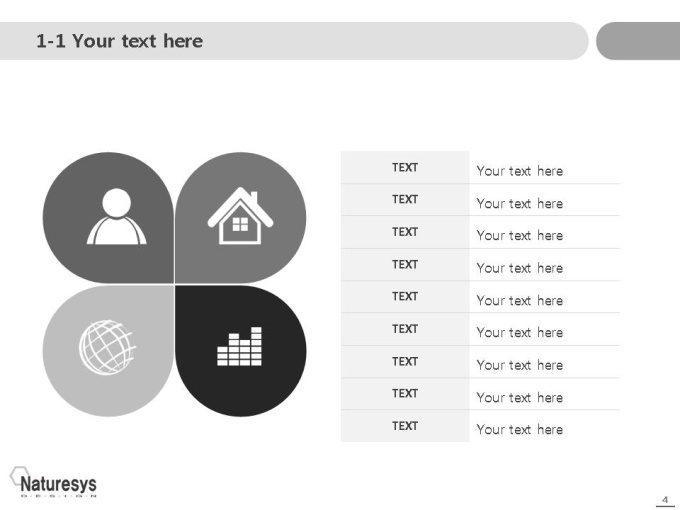Viewport: 680px width, 510px height.
Task: Click the wireframe globe icon
Action: click(x=107, y=347)
